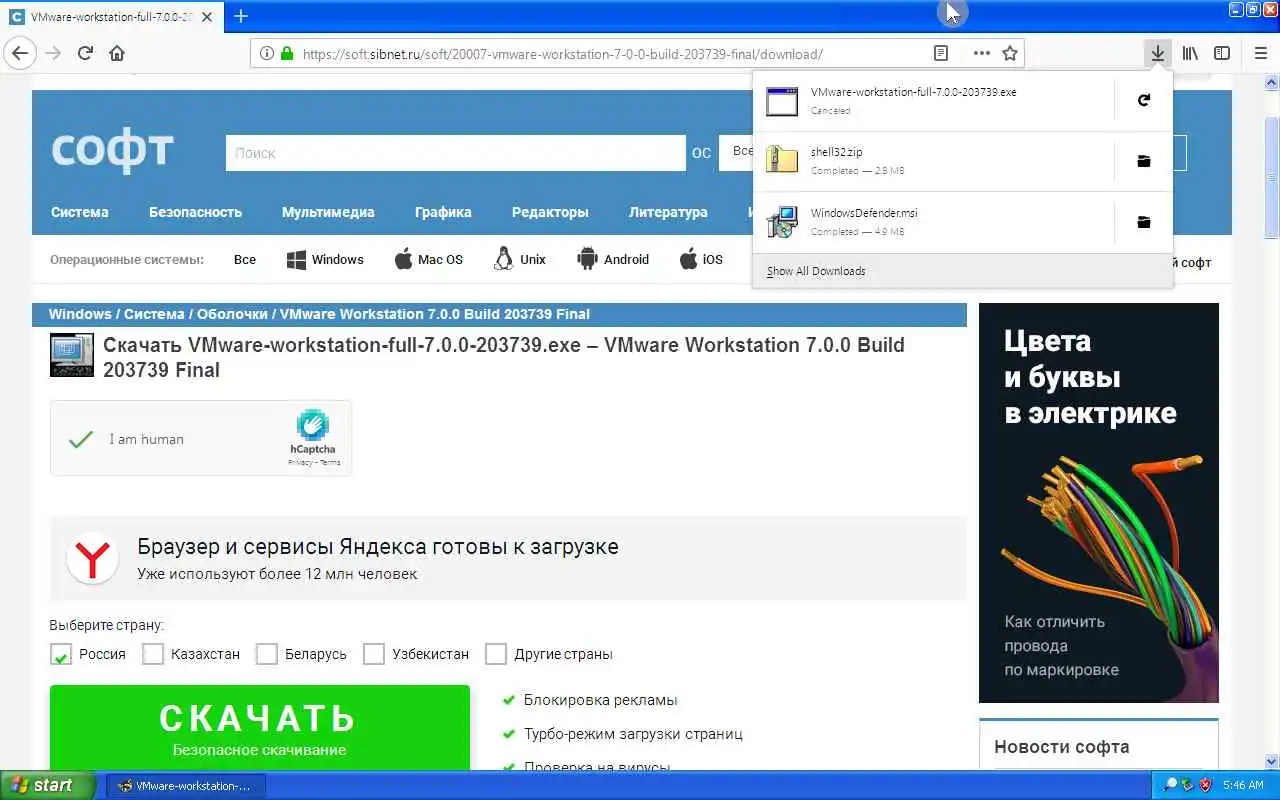Screen dimensions: 1280x800
Task: Click the Поиск search input field
Action: [x=456, y=153]
